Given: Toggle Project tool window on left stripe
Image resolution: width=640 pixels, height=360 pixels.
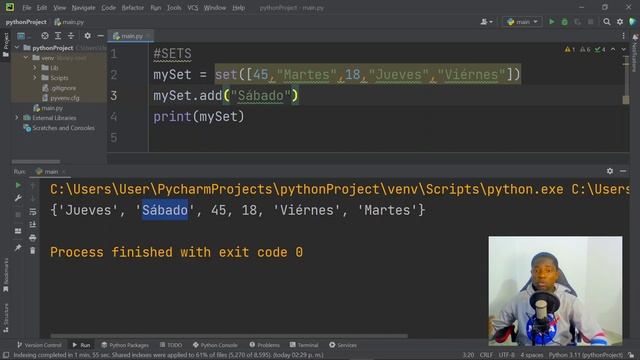Looking at the screenshot, I should coord(6,44).
